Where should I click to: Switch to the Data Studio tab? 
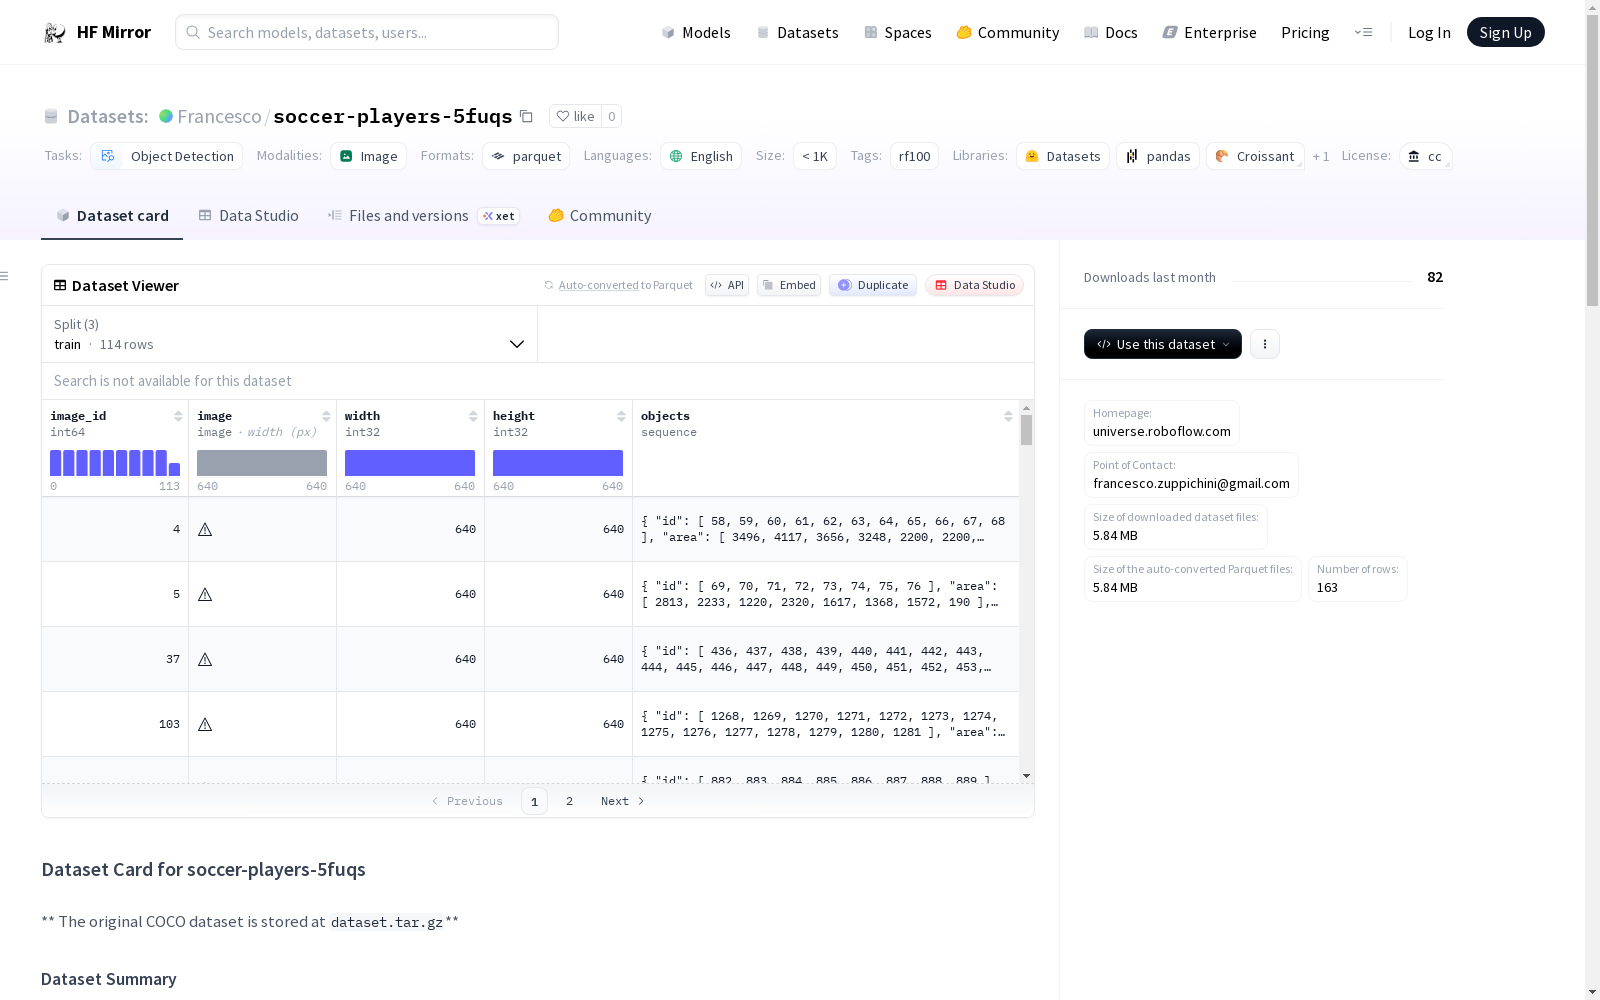pos(249,215)
